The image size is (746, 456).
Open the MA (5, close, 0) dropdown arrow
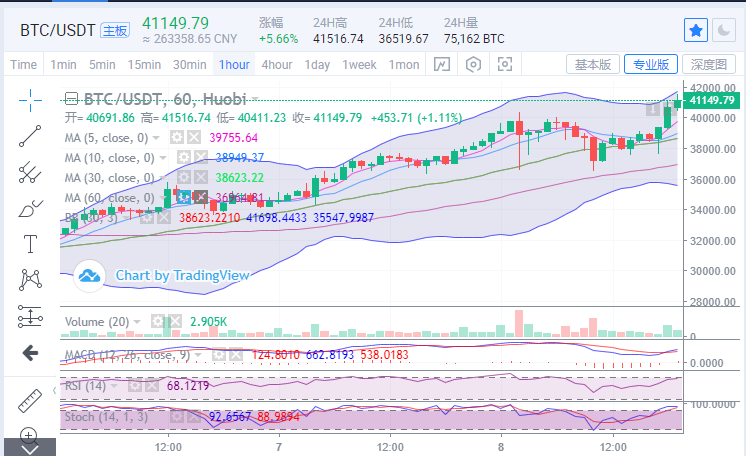pyautogui.click(x=156, y=138)
